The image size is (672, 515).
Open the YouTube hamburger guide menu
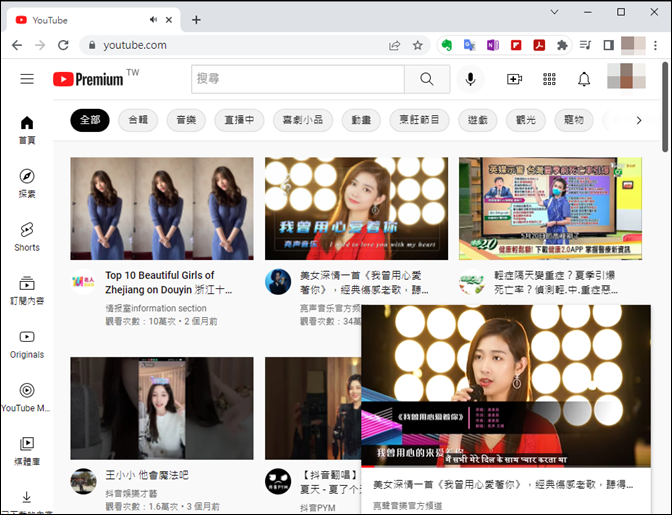click(x=27, y=79)
